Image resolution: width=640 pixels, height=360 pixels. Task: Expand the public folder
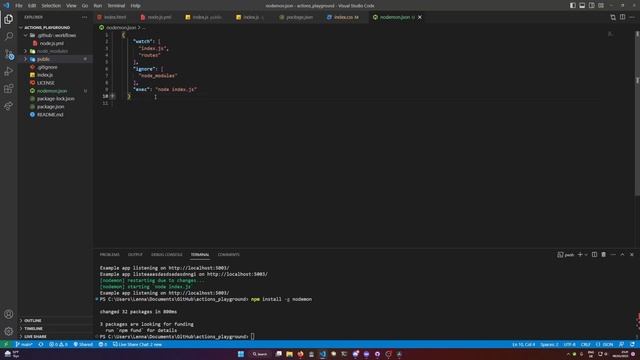[55, 59]
